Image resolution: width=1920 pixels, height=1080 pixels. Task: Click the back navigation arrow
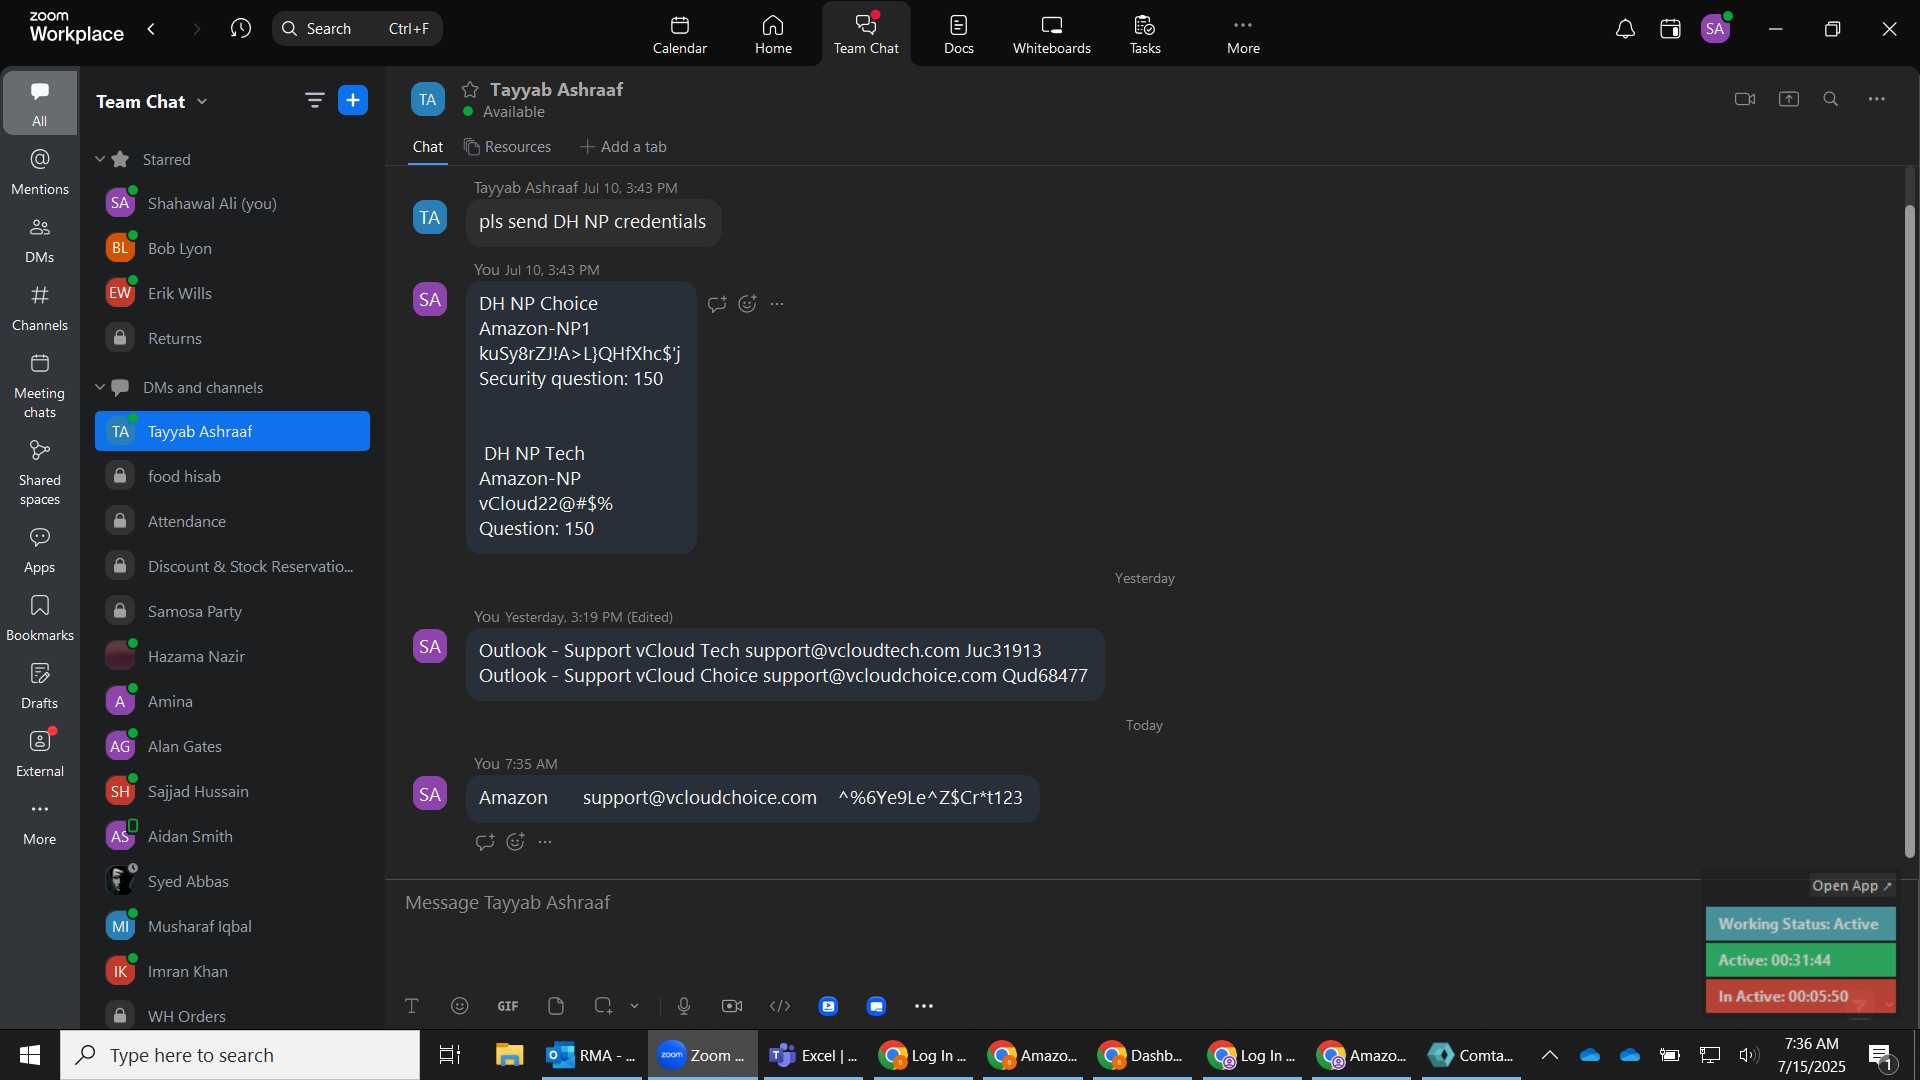click(151, 29)
